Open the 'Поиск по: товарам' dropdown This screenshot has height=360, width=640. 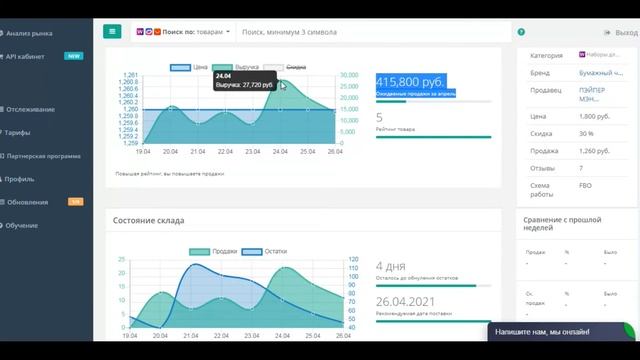183,32
